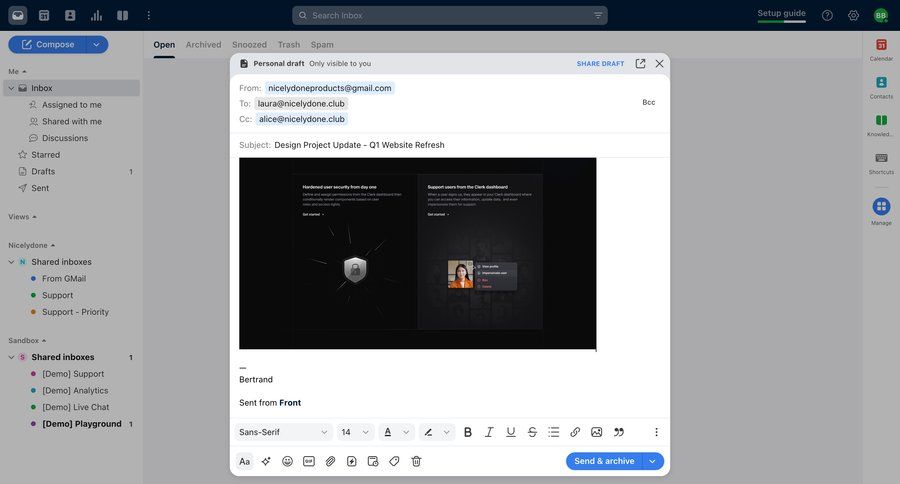The image size is (900, 484).
Task: Toggle italic formatting
Action: (489, 432)
